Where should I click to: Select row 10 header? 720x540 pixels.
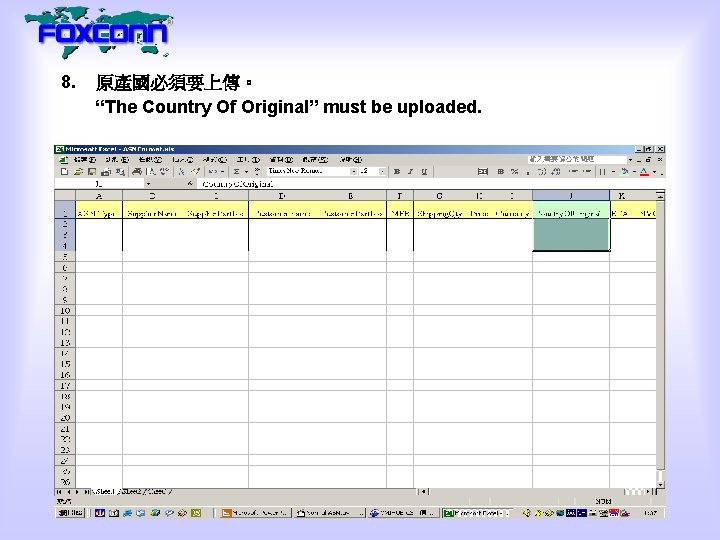(x=65, y=310)
